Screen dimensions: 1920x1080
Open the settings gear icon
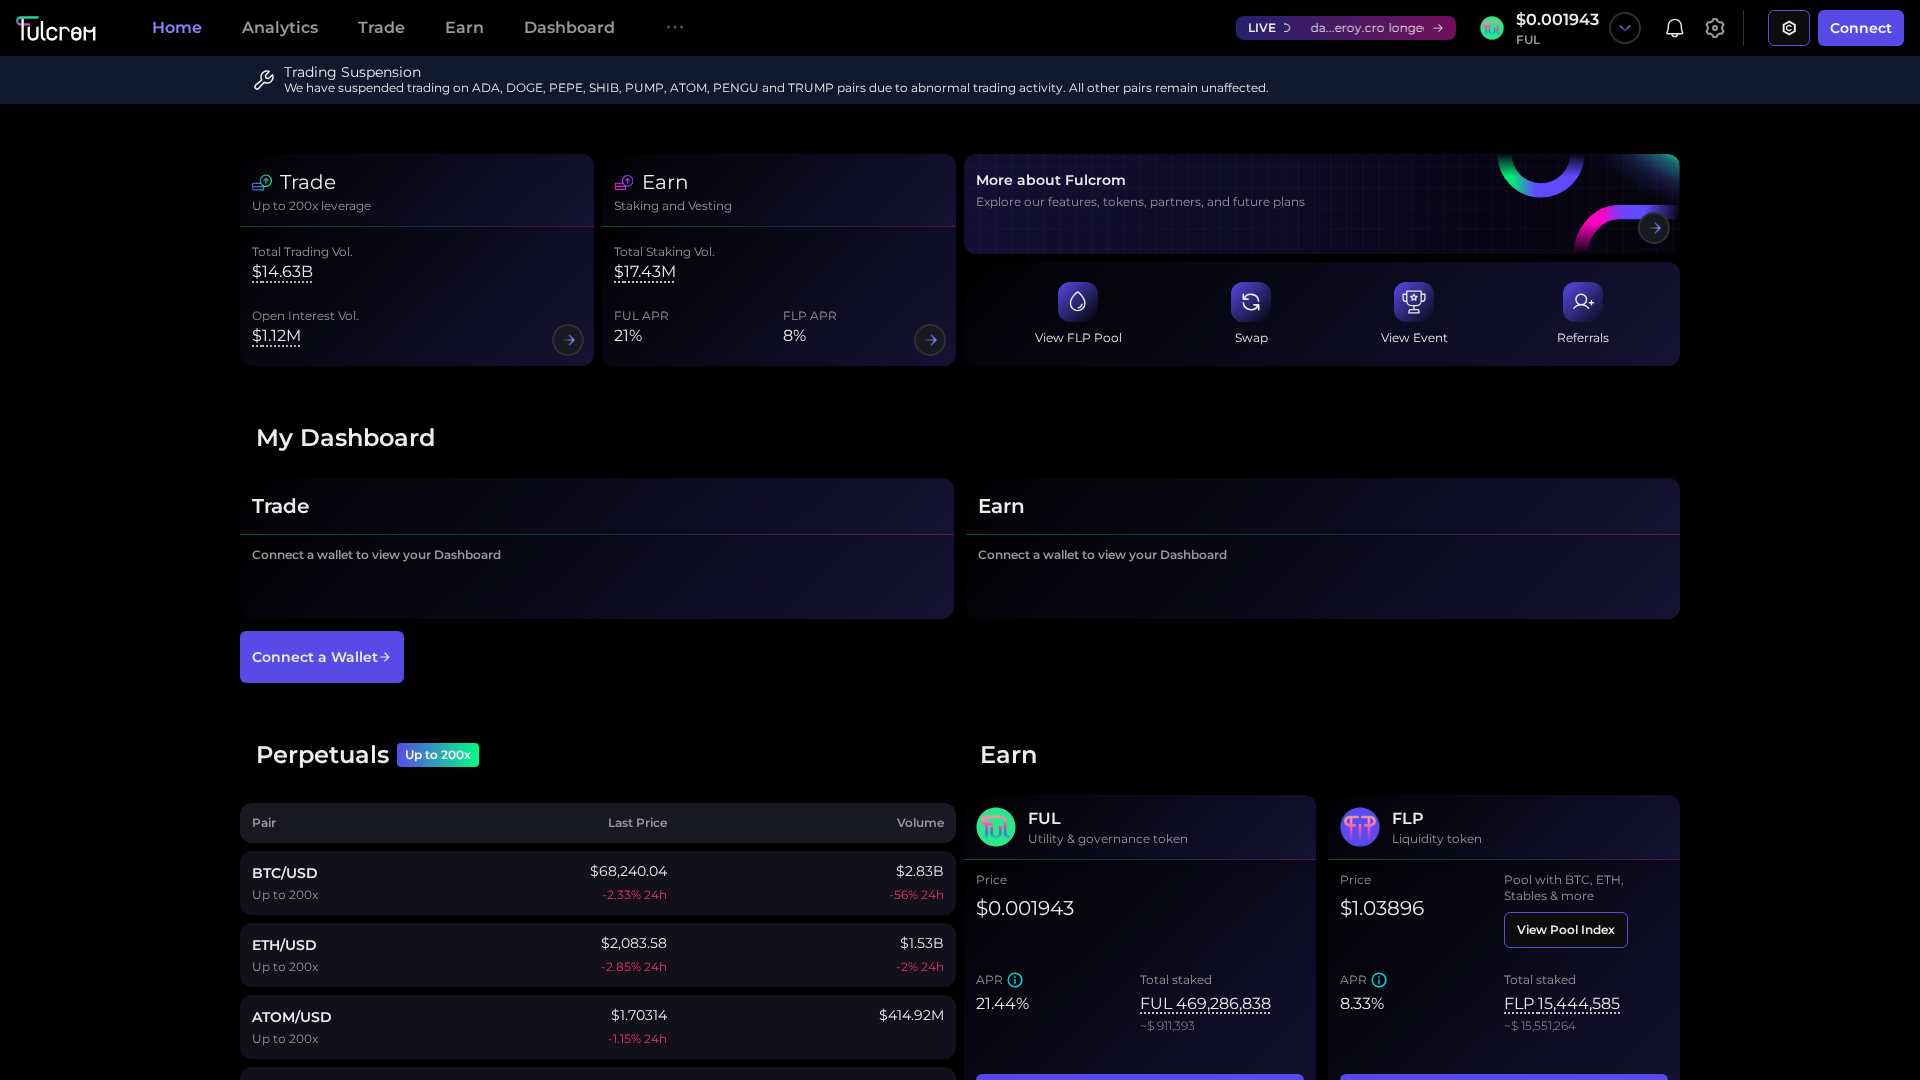[1715, 27]
